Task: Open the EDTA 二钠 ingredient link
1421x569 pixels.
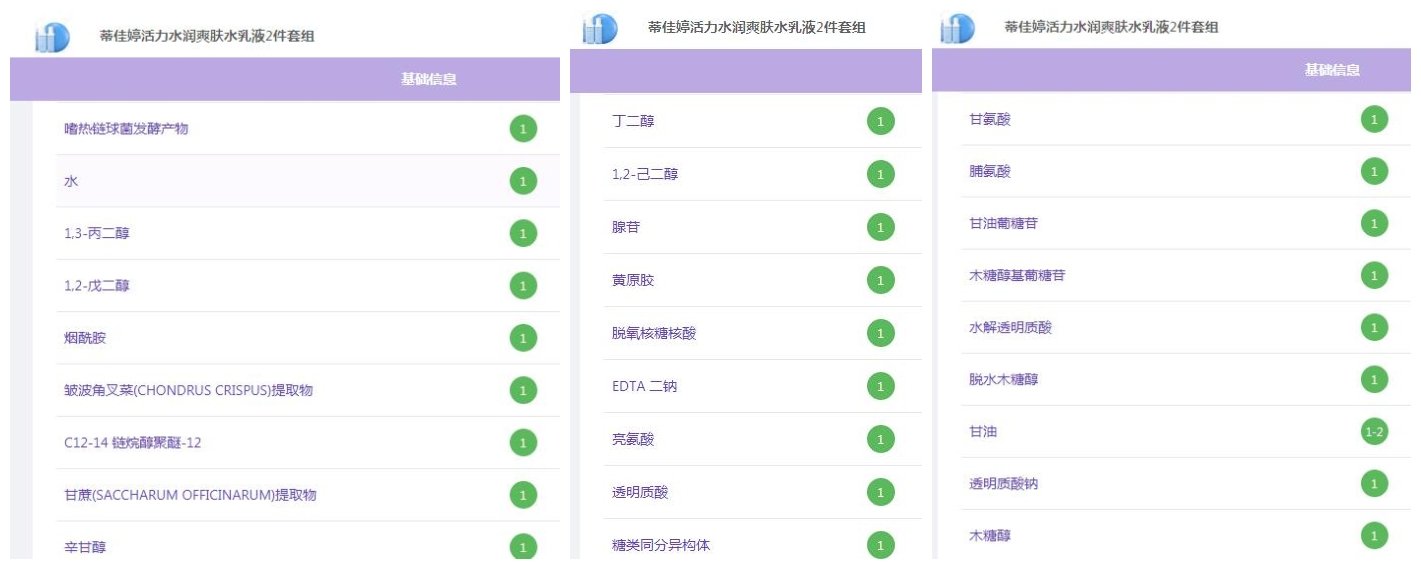Action: click(644, 386)
